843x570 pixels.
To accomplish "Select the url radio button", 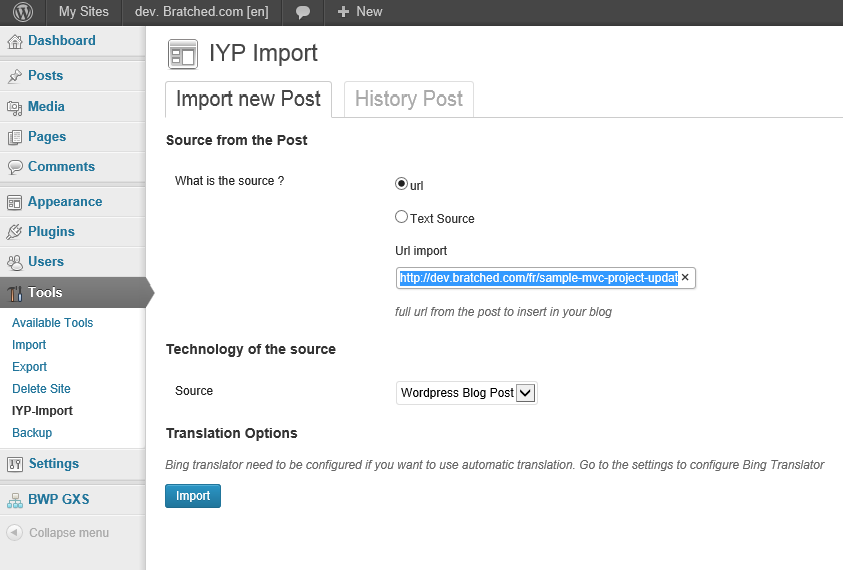I will point(401,184).
